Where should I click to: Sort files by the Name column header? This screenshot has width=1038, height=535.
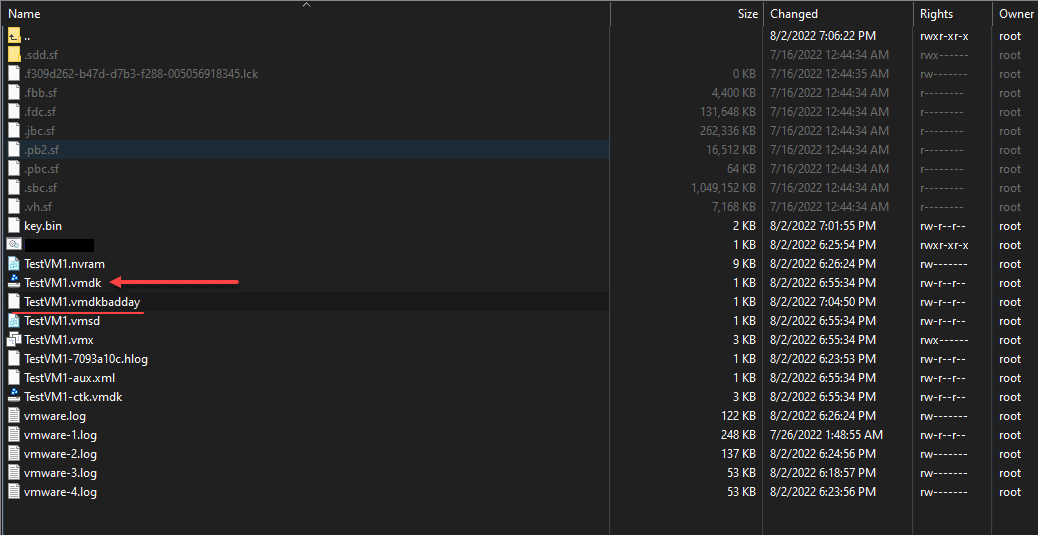click(25, 14)
